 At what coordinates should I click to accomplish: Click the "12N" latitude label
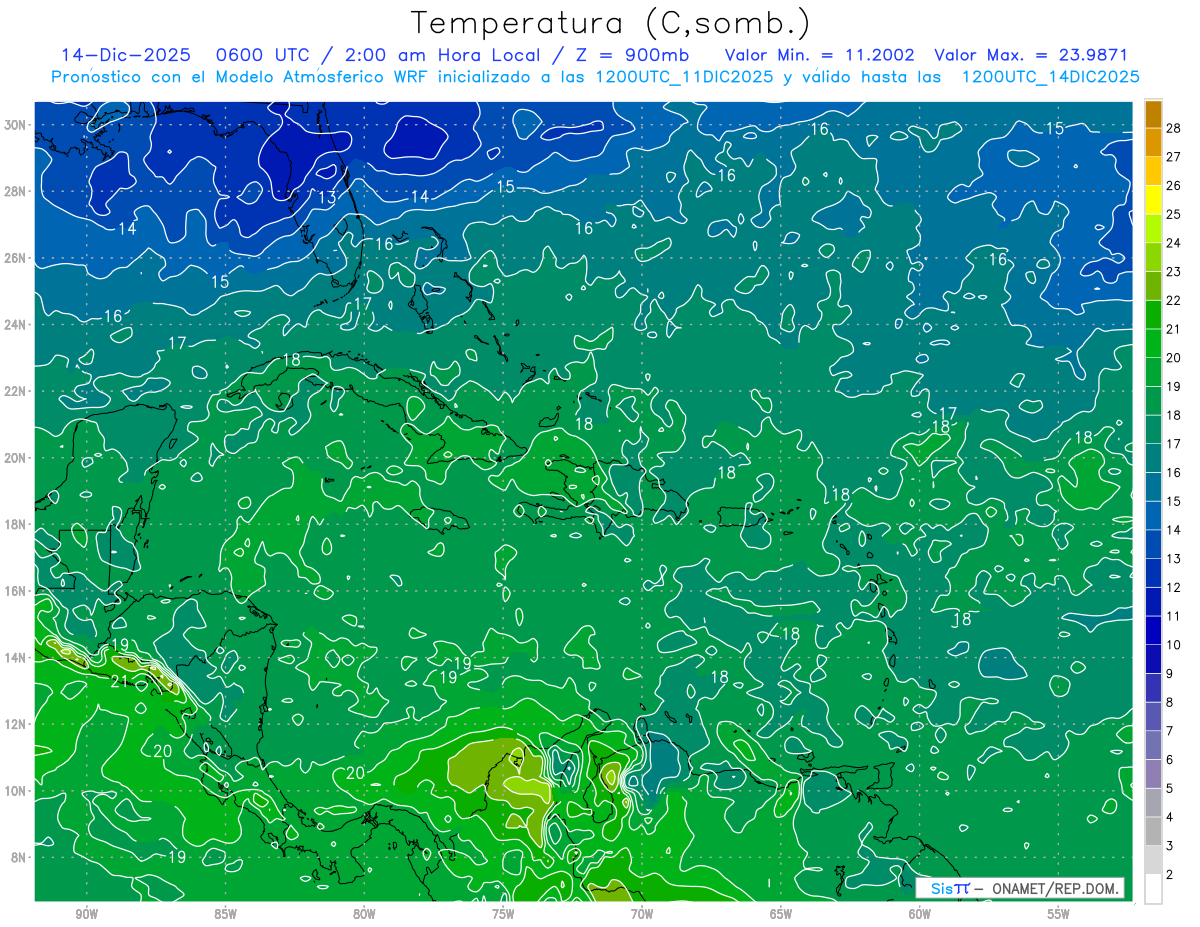(x=17, y=724)
